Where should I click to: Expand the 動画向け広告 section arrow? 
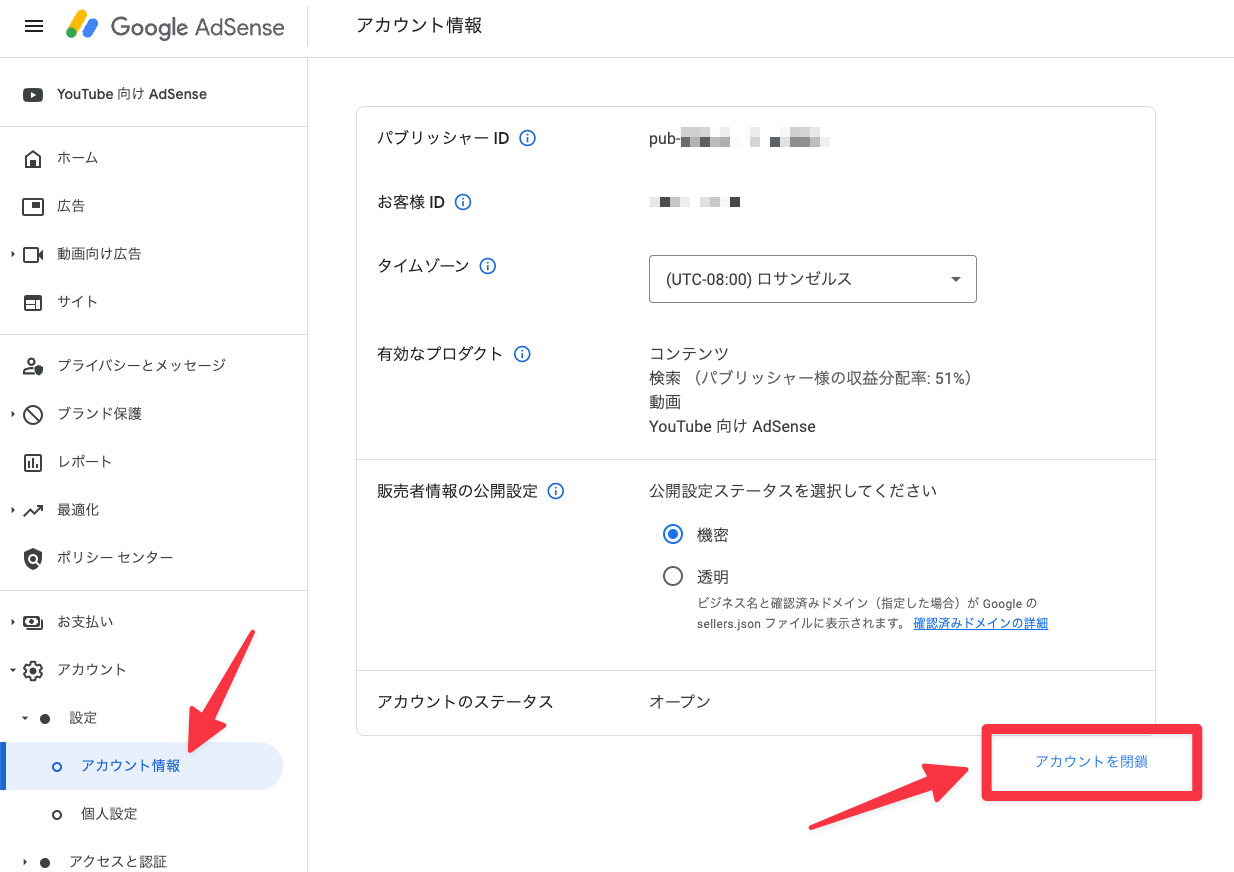13,254
